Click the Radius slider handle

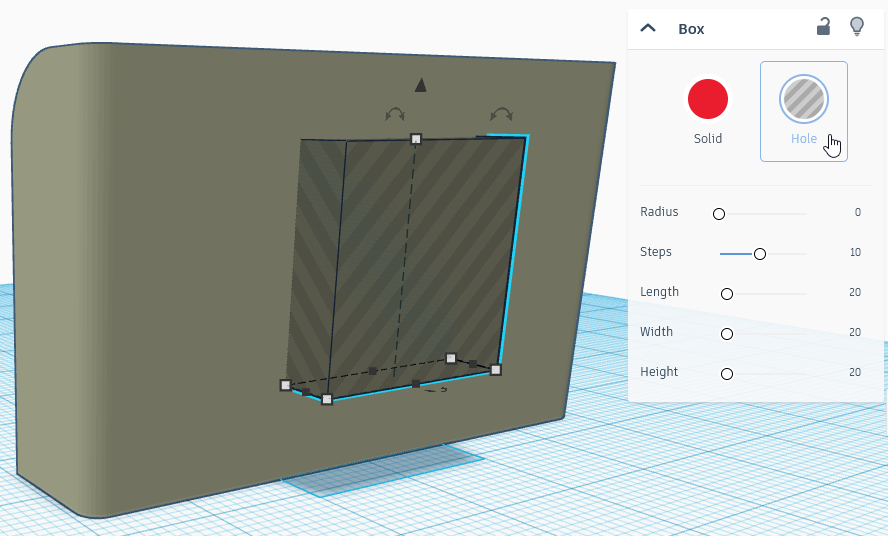pyautogui.click(x=719, y=214)
